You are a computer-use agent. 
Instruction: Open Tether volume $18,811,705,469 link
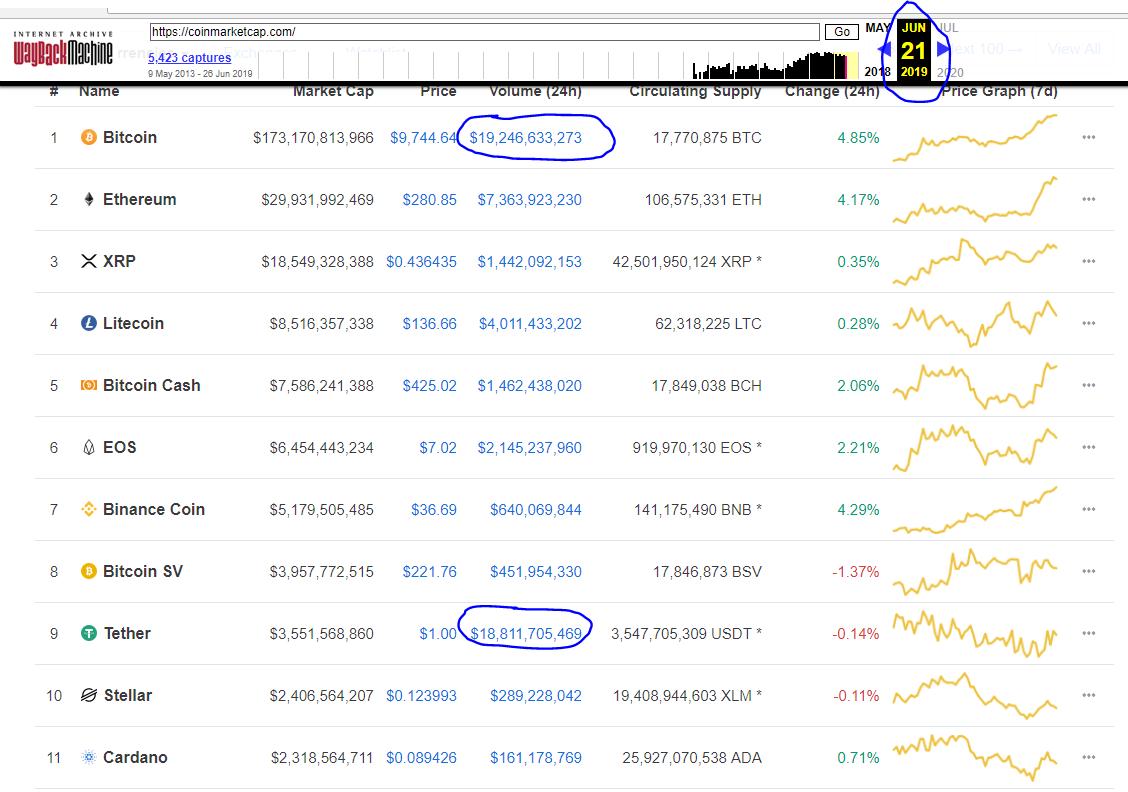(526, 634)
